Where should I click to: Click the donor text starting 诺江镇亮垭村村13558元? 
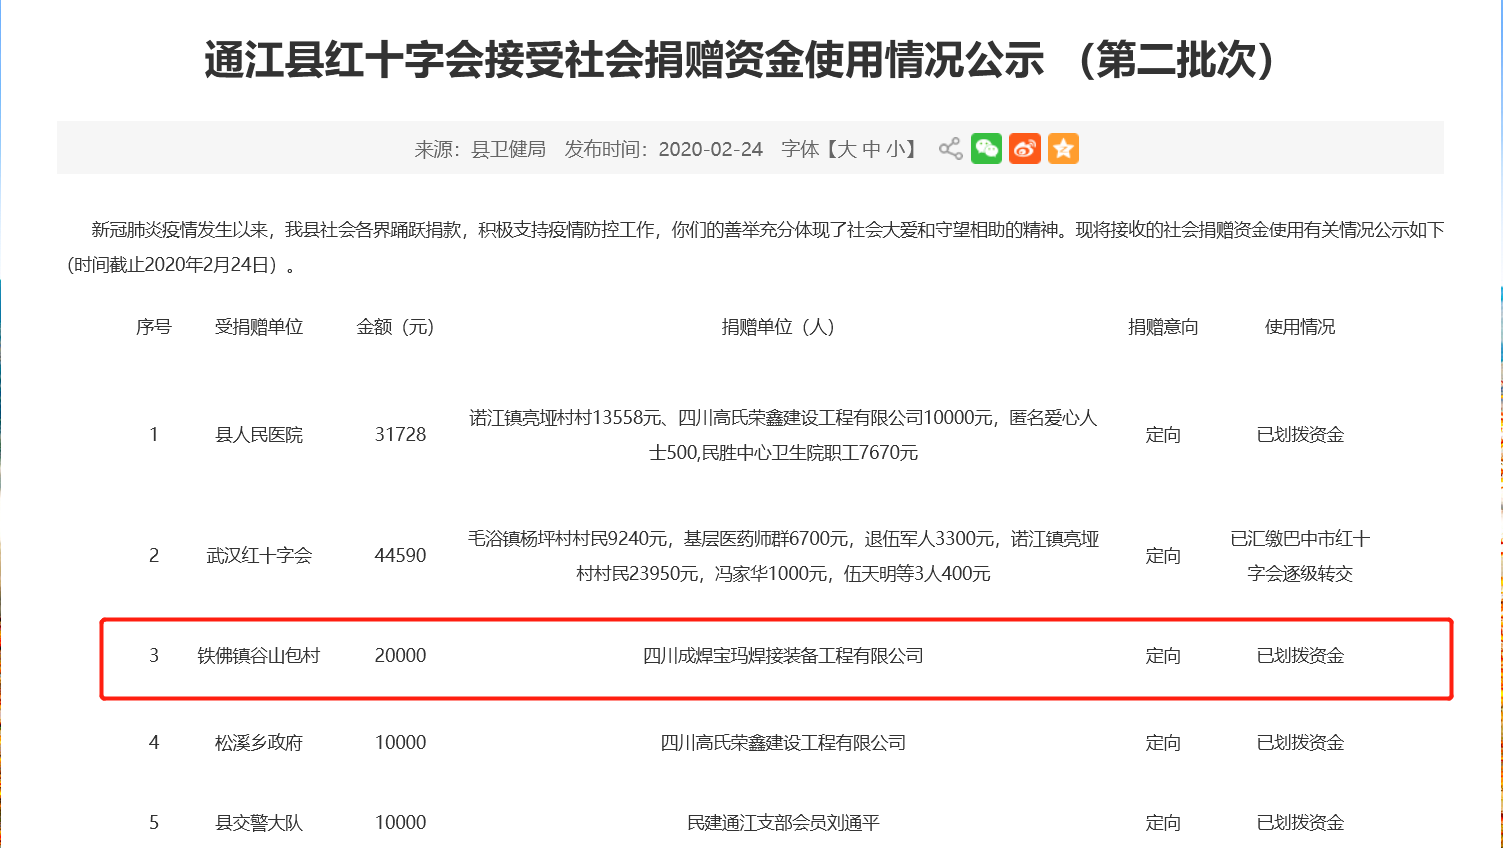783,435
